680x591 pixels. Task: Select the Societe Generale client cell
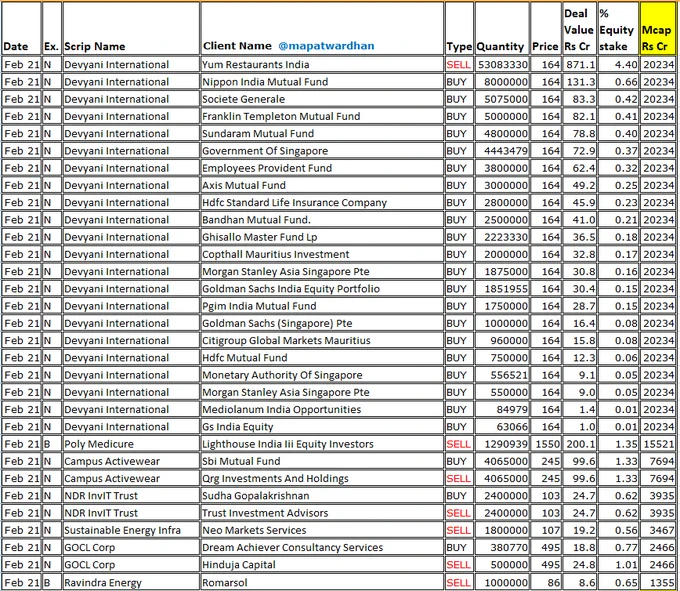[x=322, y=99]
